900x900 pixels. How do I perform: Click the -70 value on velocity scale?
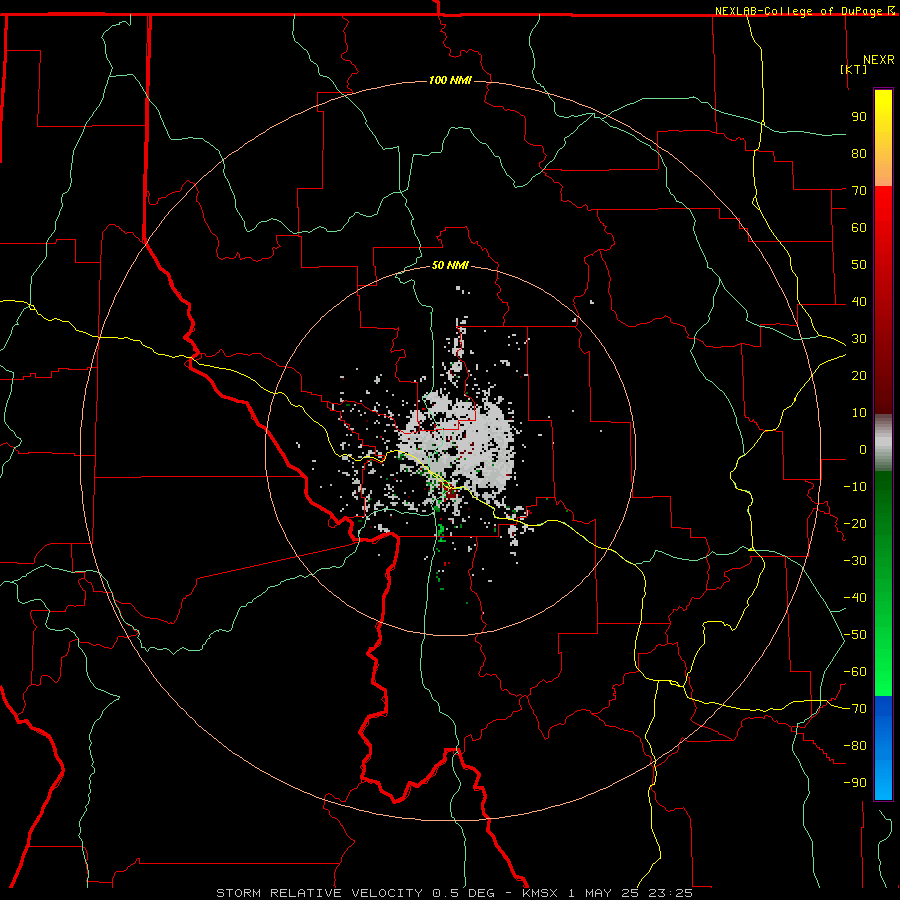tap(855, 709)
